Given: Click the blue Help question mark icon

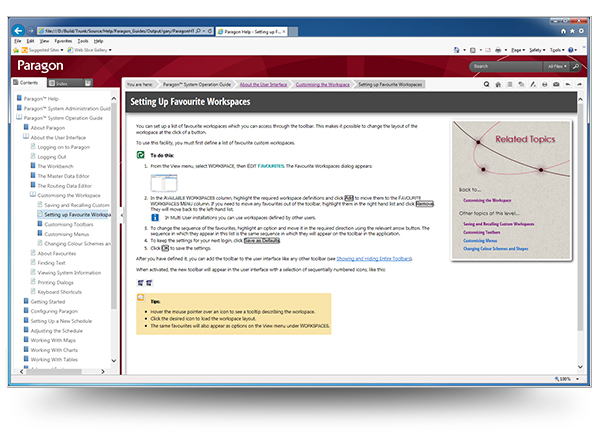Looking at the screenshot, I should click(x=570, y=50).
